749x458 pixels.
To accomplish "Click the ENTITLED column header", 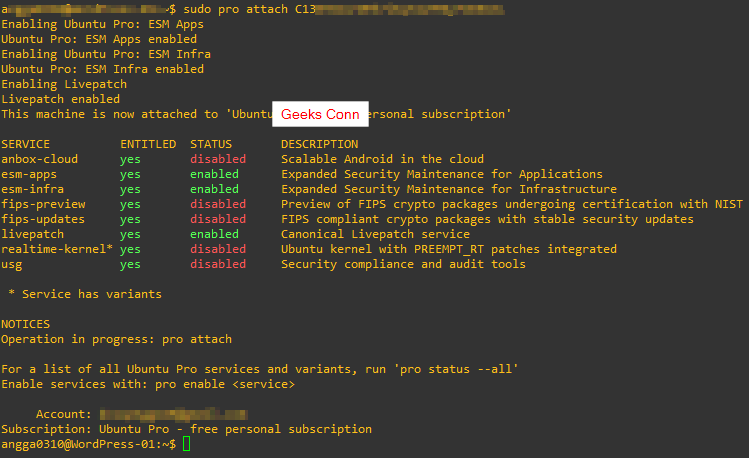I will tap(148, 144).
